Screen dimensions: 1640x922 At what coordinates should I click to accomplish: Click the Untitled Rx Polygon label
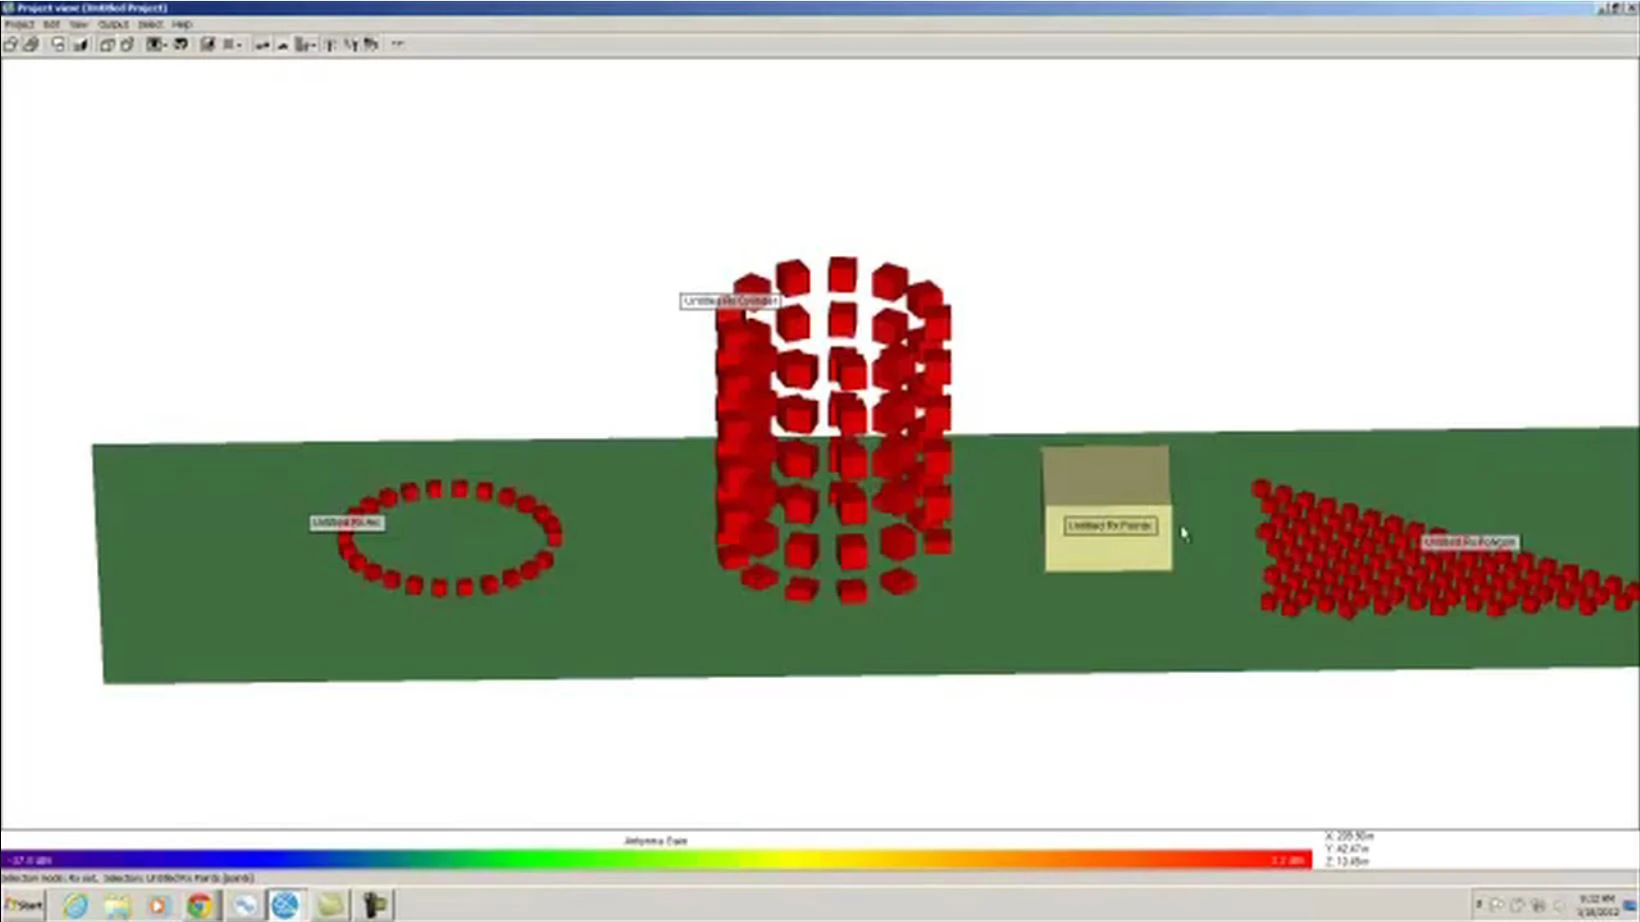point(1469,541)
